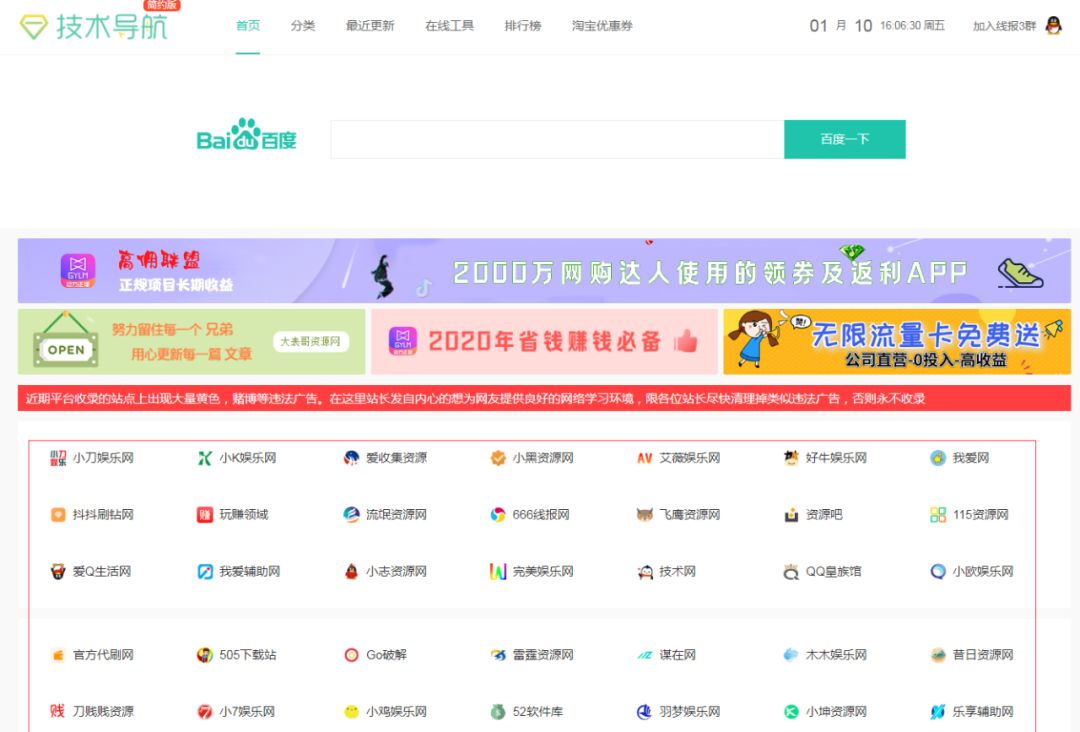
Task: Click the QQ皇族馆 penguin icon
Action: point(790,571)
